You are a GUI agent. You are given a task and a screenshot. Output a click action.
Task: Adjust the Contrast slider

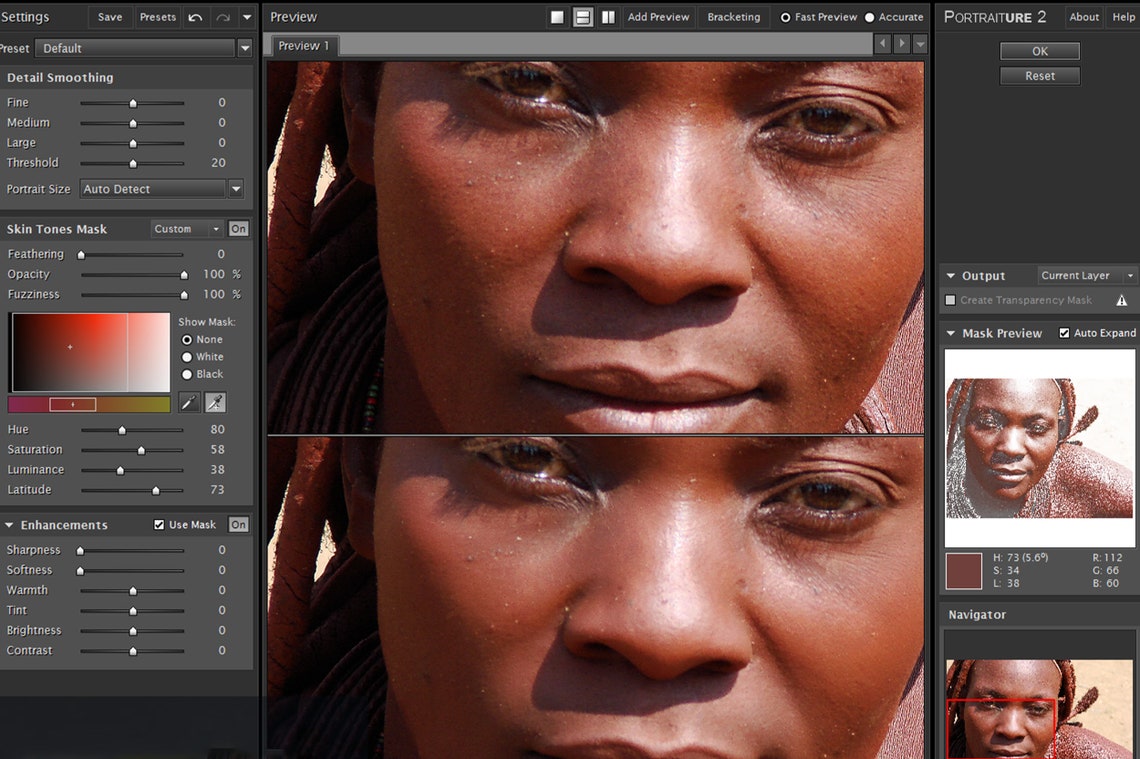pyautogui.click(x=132, y=651)
